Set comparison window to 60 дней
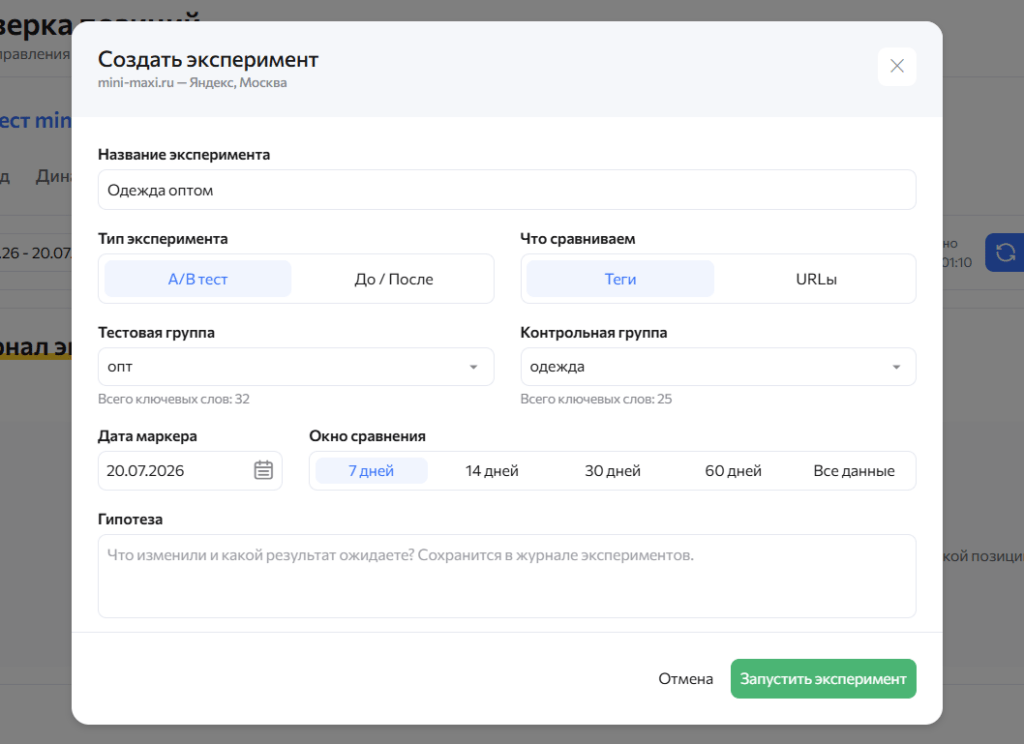1024x744 pixels. [733, 471]
